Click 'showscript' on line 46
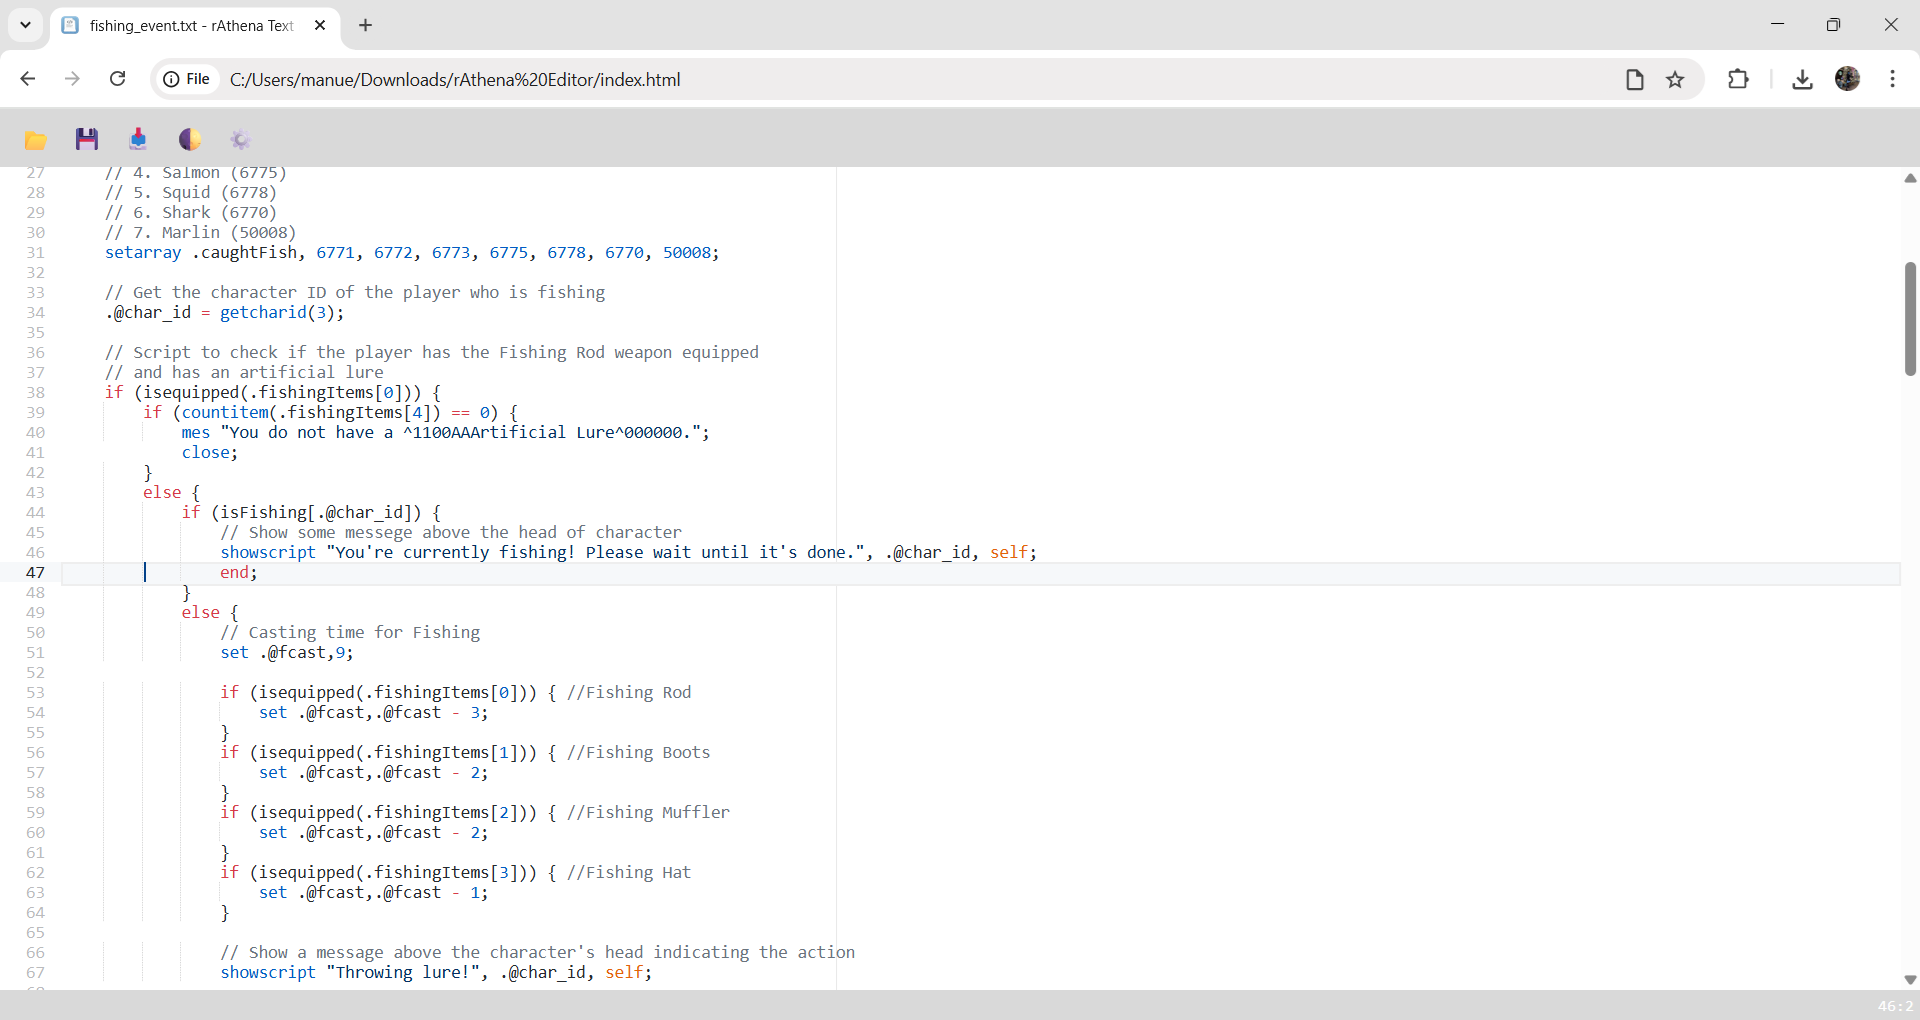The height and width of the screenshot is (1020, 1920). pyautogui.click(x=268, y=552)
